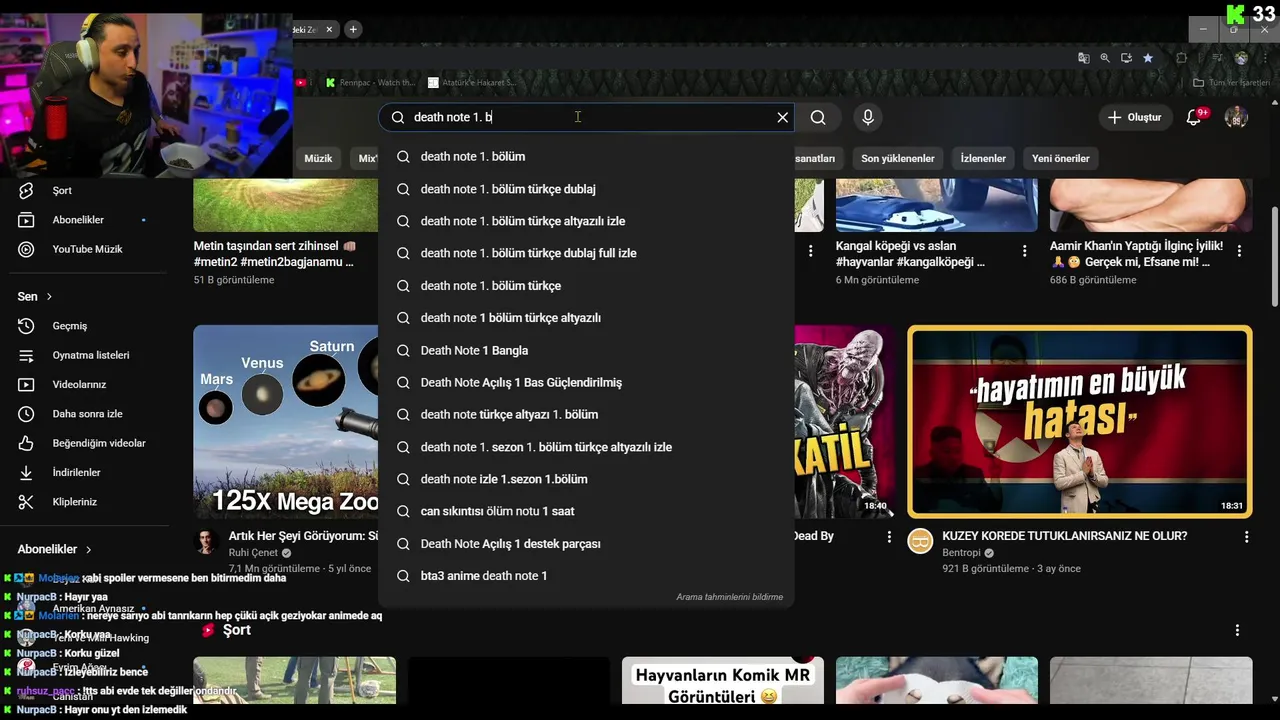Expand the Abonelikler section heading
Screen dimensions: 1280x720
[54, 549]
